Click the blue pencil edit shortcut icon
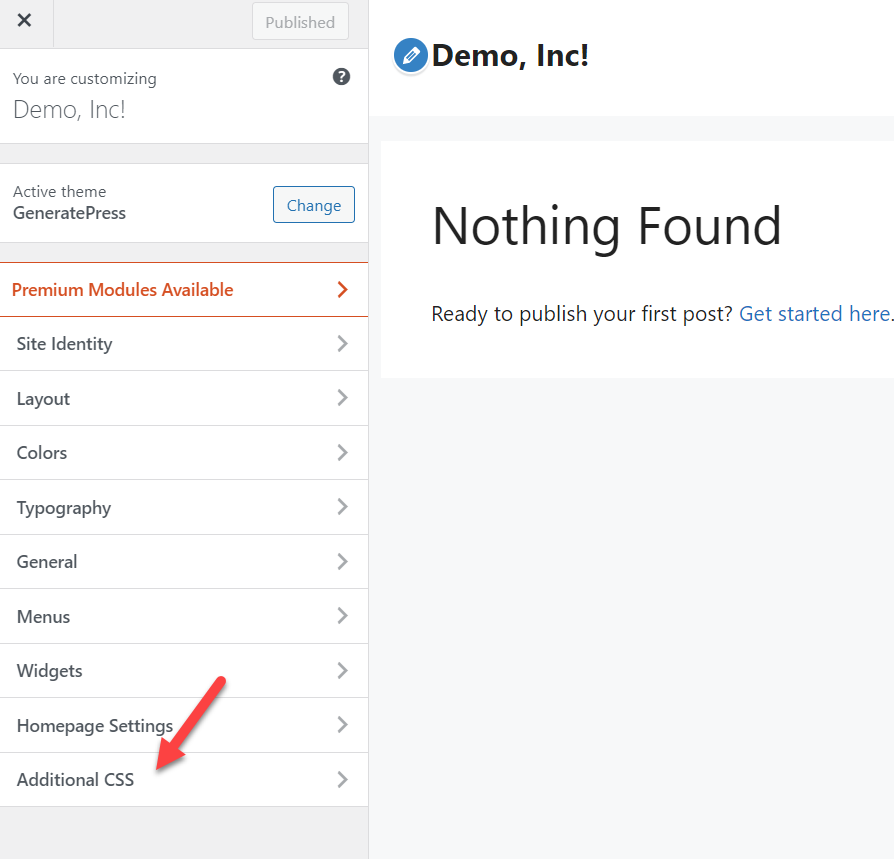This screenshot has height=859, width=894. pyautogui.click(x=411, y=56)
